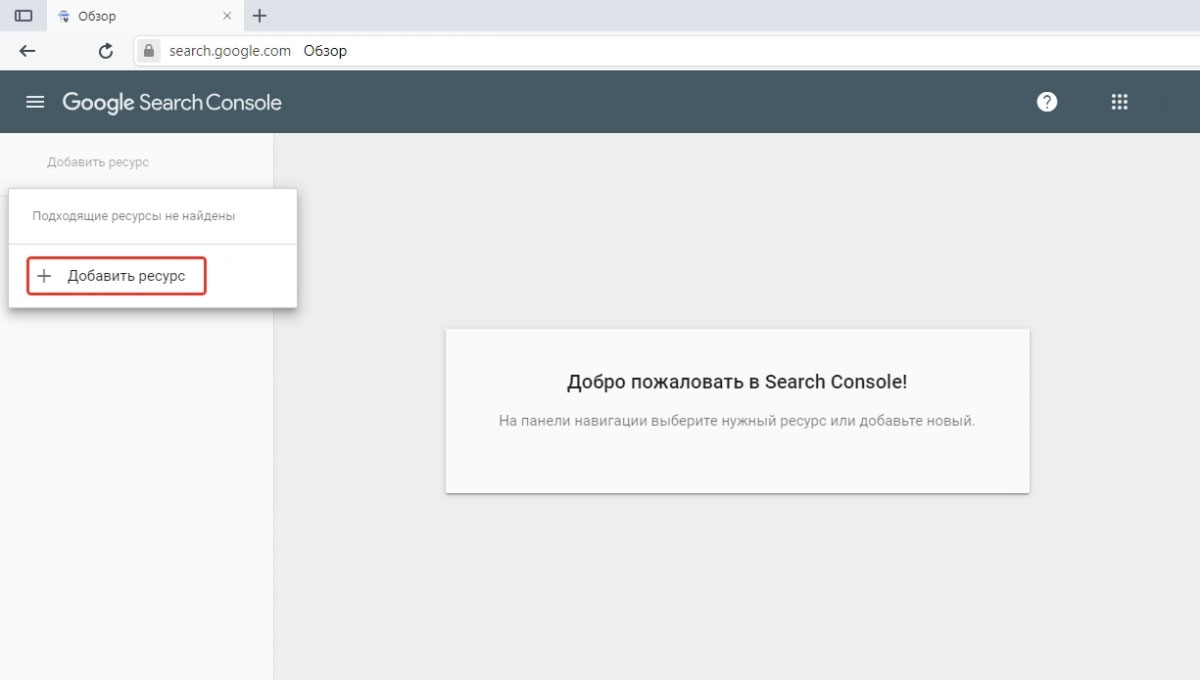Open the Google apps grid
This screenshot has height=680, width=1200.
click(1120, 102)
